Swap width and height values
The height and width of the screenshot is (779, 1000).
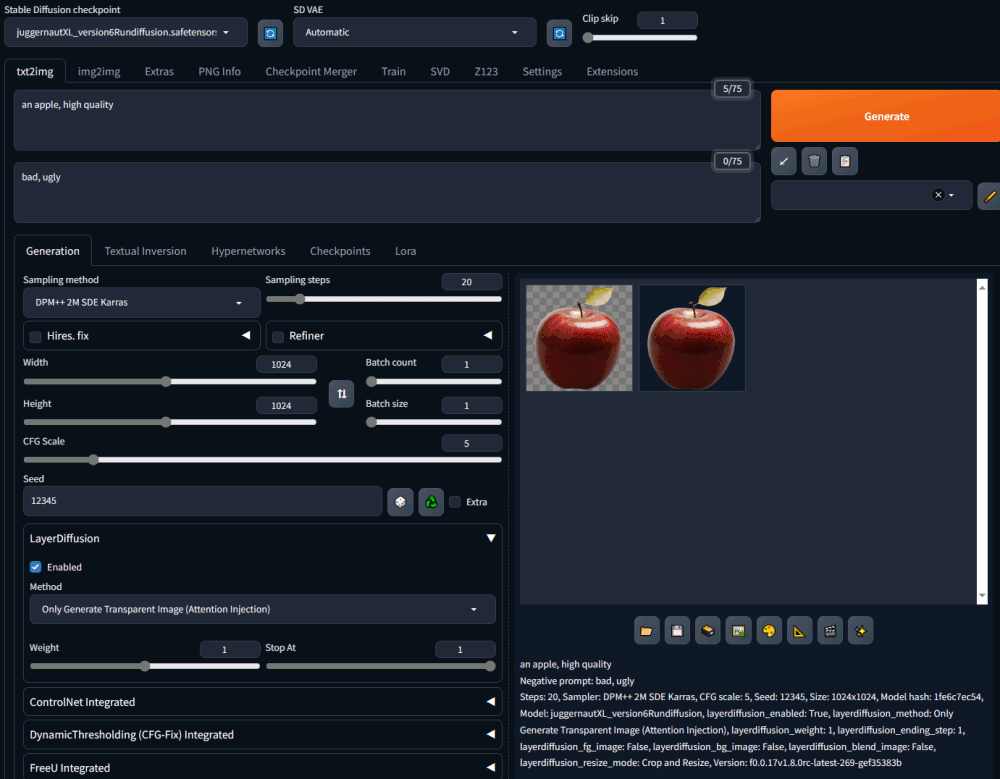pos(341,394)
